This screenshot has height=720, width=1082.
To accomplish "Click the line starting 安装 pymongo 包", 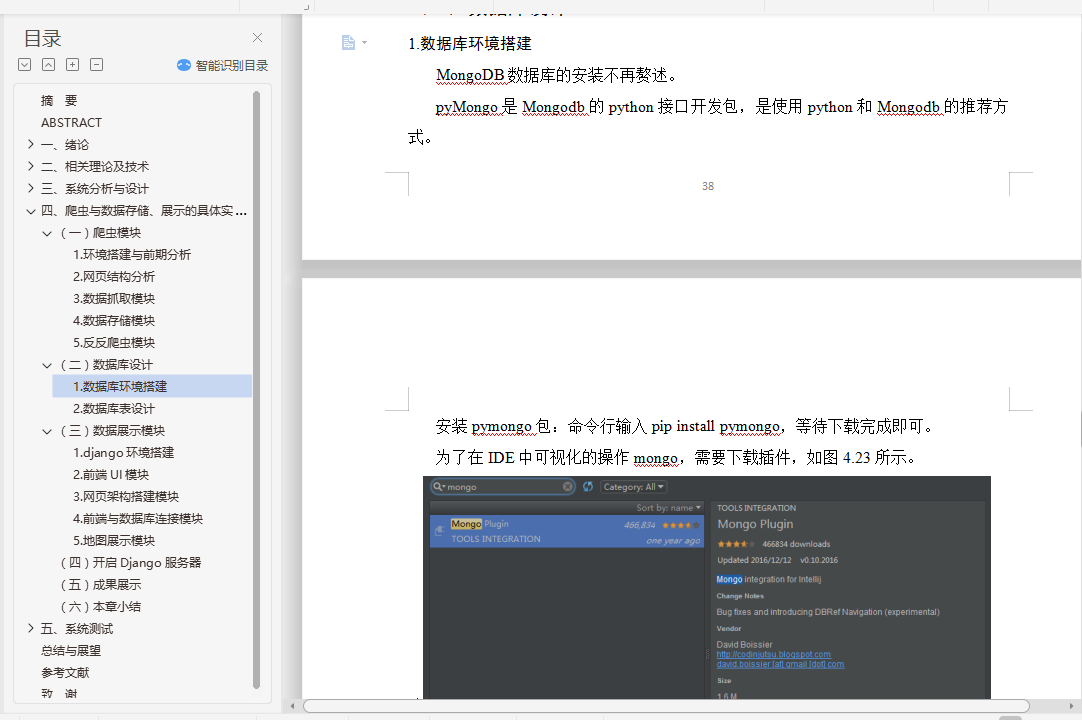I will pos(686,427).
